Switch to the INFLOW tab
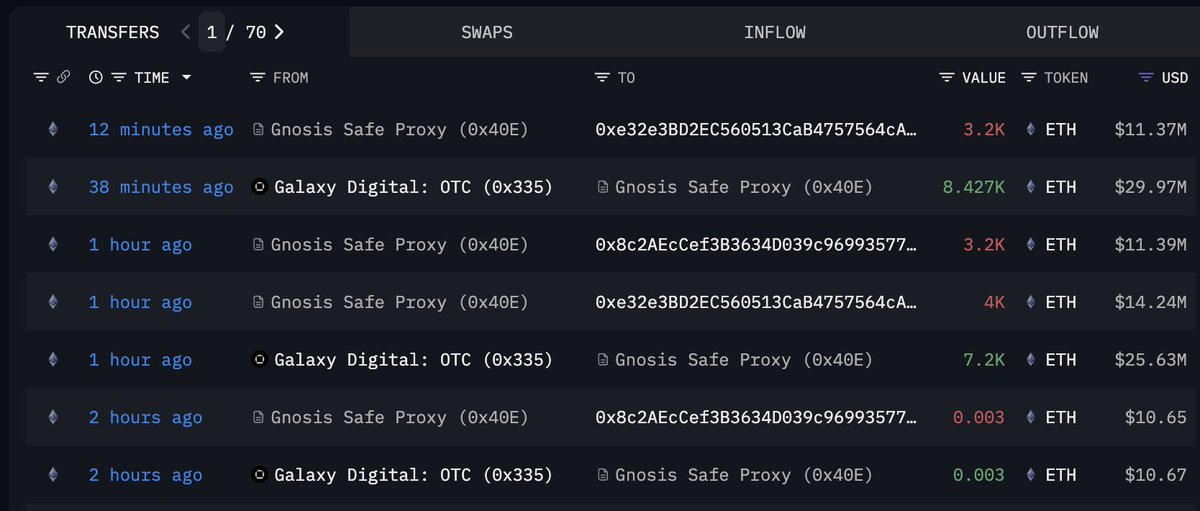 click(775, 32)
